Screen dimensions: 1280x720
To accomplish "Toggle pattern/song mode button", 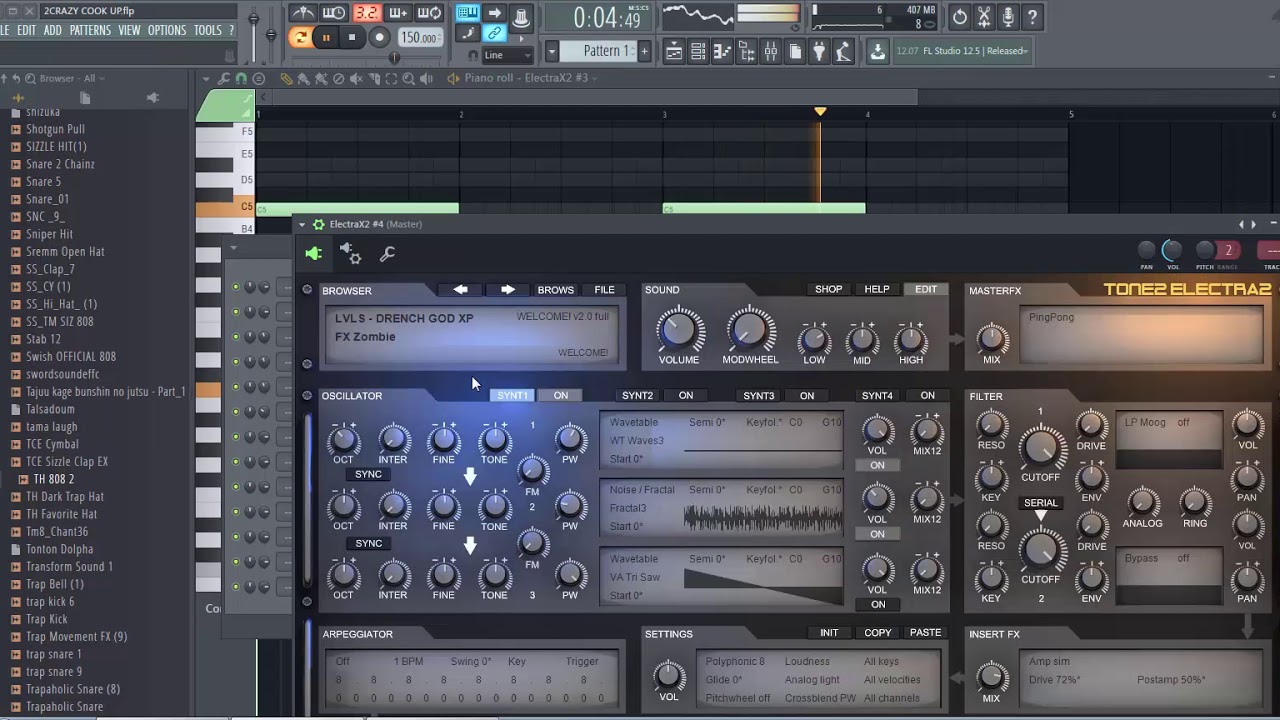I will (x=300, y=38).
